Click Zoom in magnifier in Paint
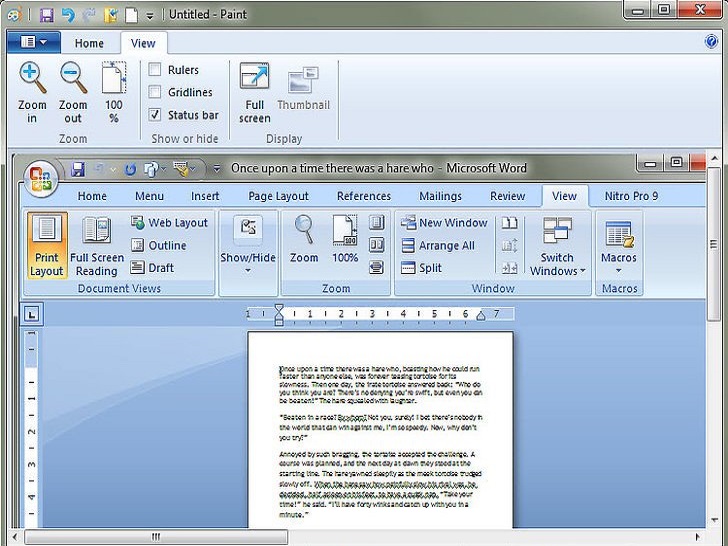This screenshot has width=728, height=546. 32,78
